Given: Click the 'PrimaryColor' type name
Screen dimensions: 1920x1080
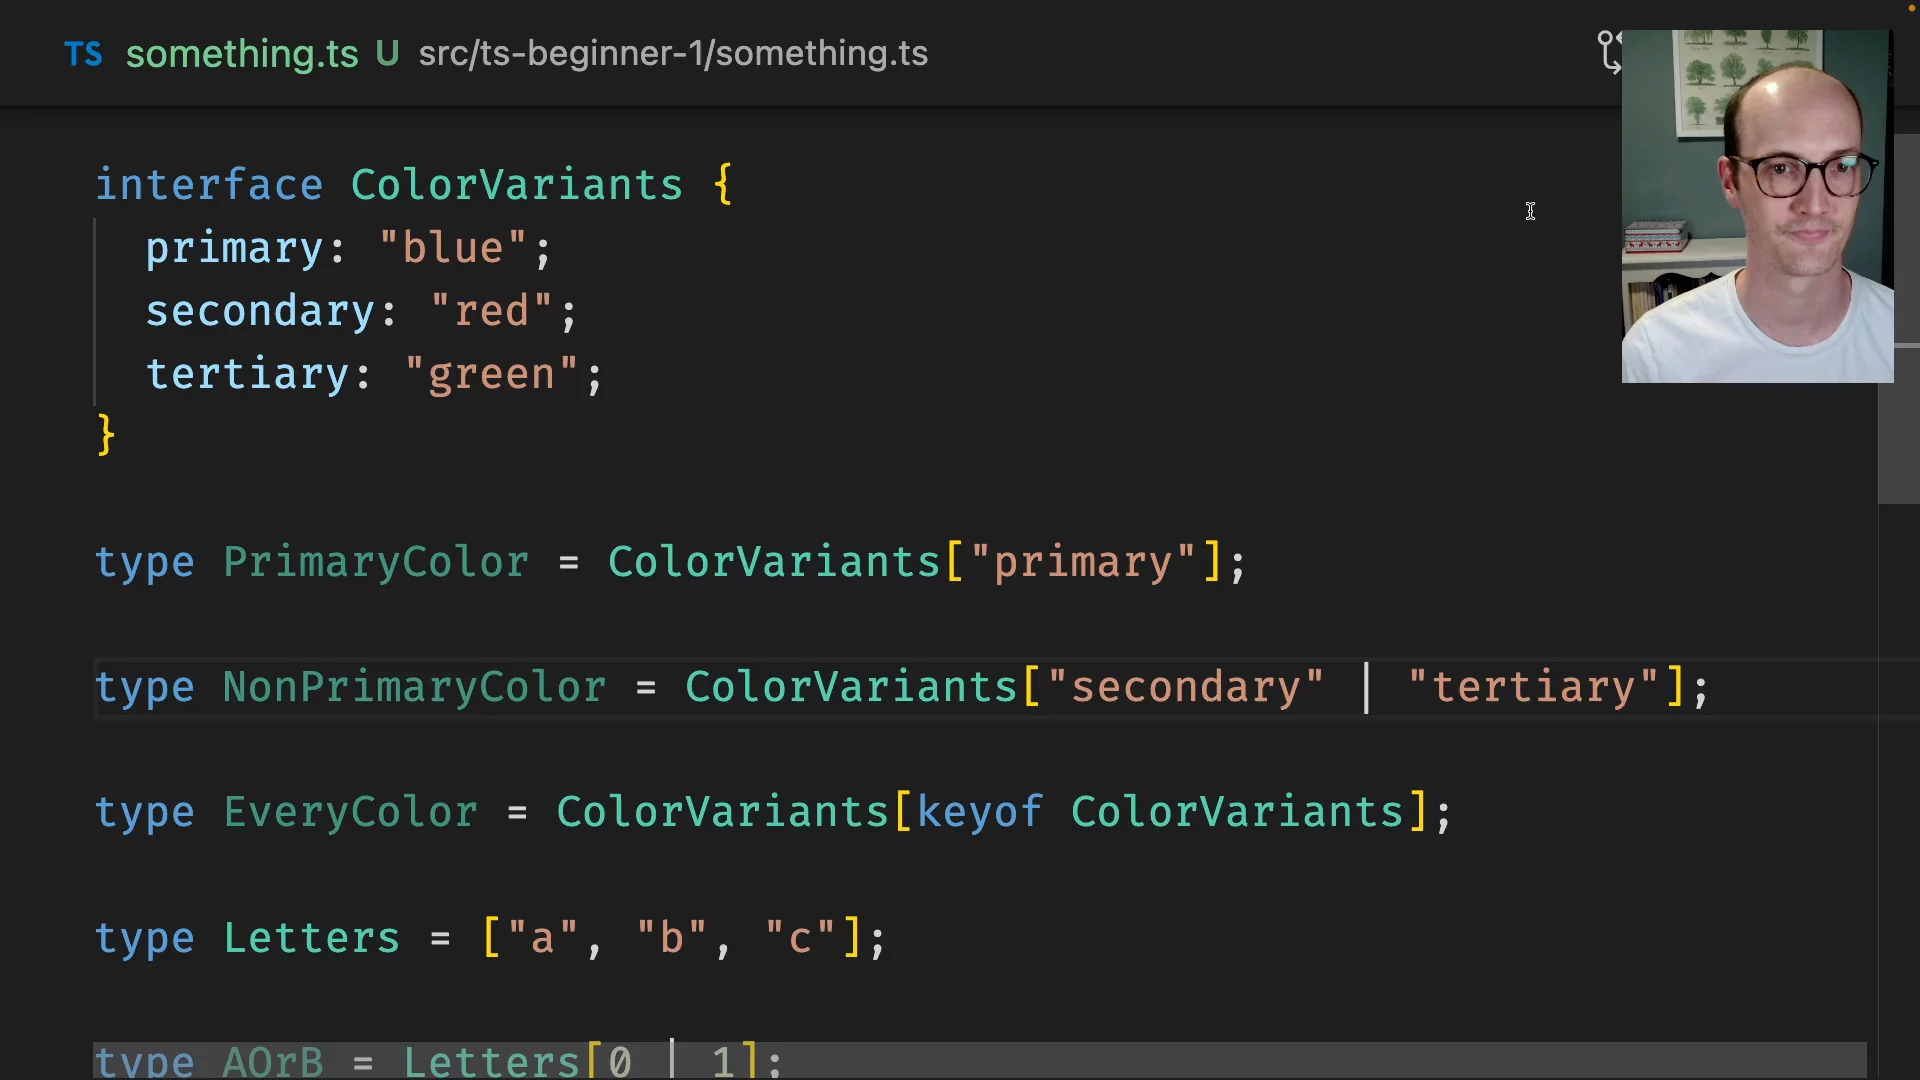Looking at the screenshot, I should click(376, 562).
